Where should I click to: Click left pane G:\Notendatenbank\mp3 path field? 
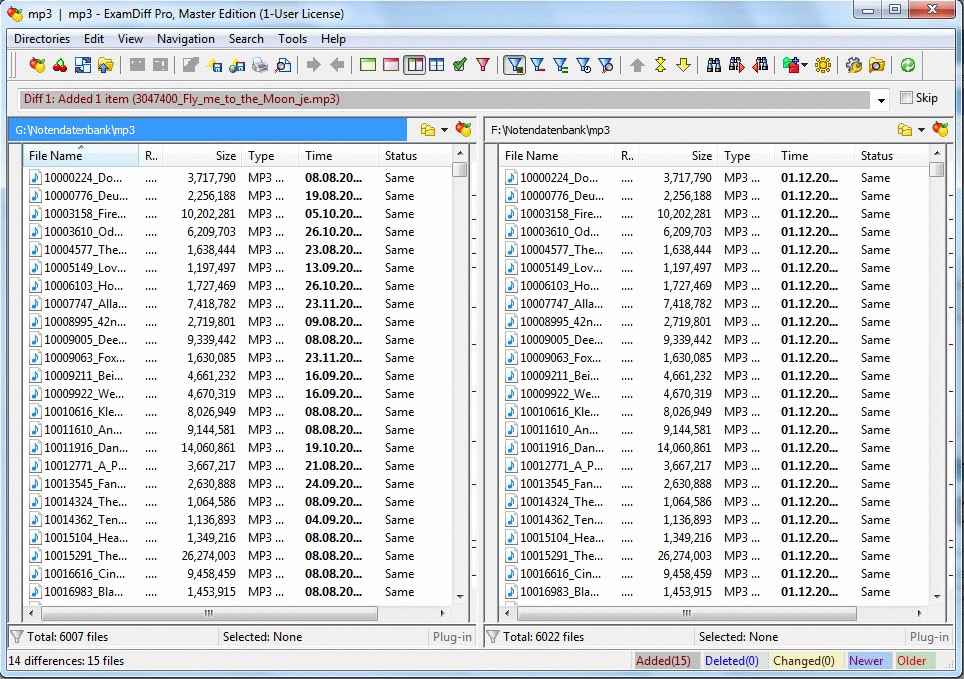tap(207, 130)
